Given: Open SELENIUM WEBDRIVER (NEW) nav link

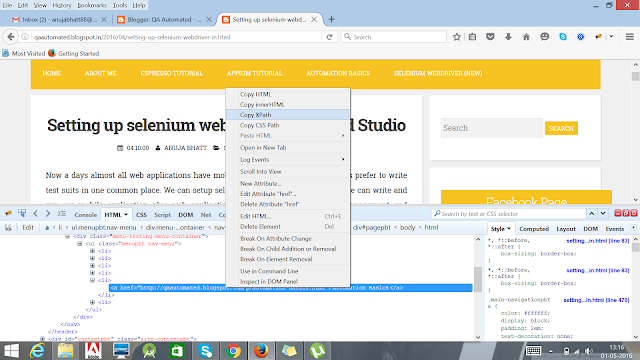Looking at the screenshot, I should [438, 73].
